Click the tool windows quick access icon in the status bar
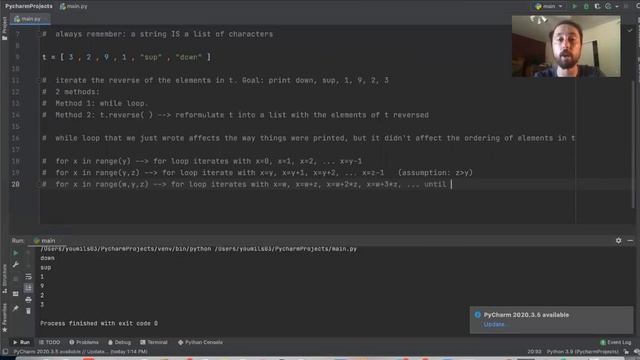 pyautogui.click(x=5, y=351)
